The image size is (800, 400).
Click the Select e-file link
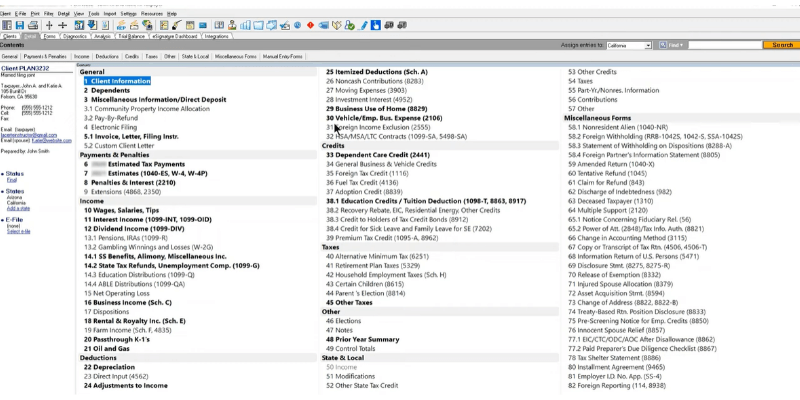coord(20,231)
